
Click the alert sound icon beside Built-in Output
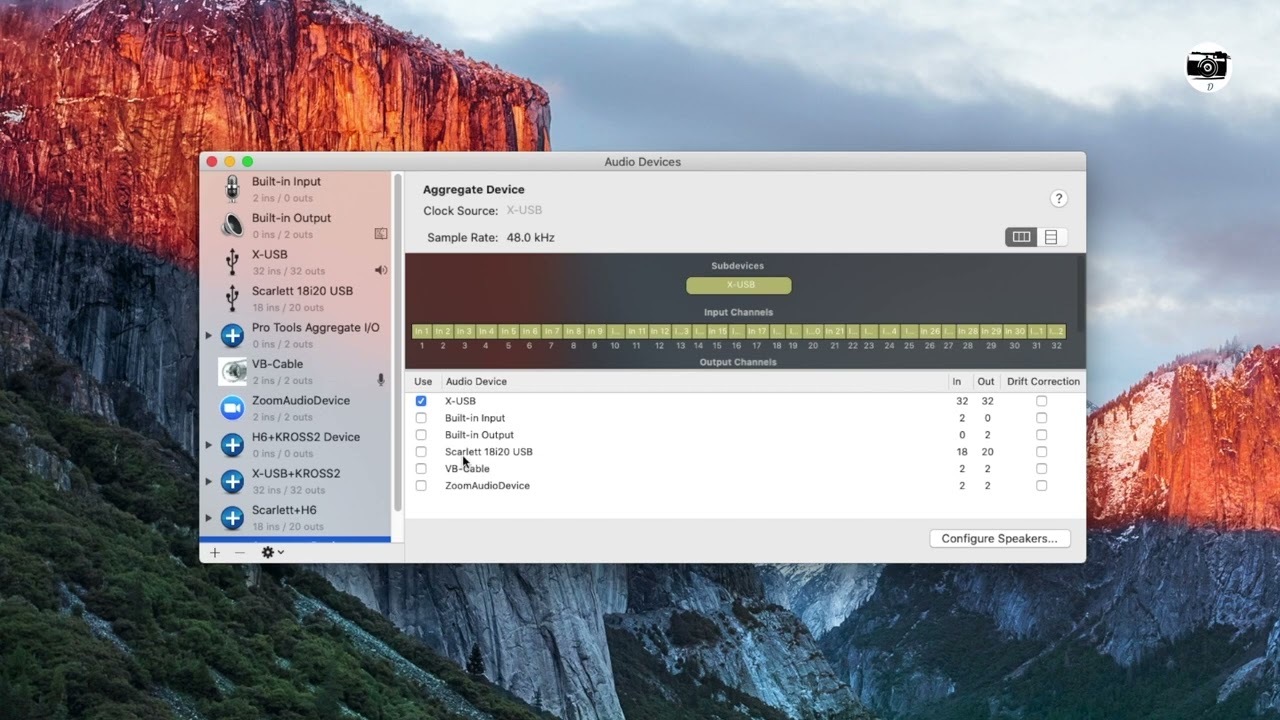click(x=381, y=233)
